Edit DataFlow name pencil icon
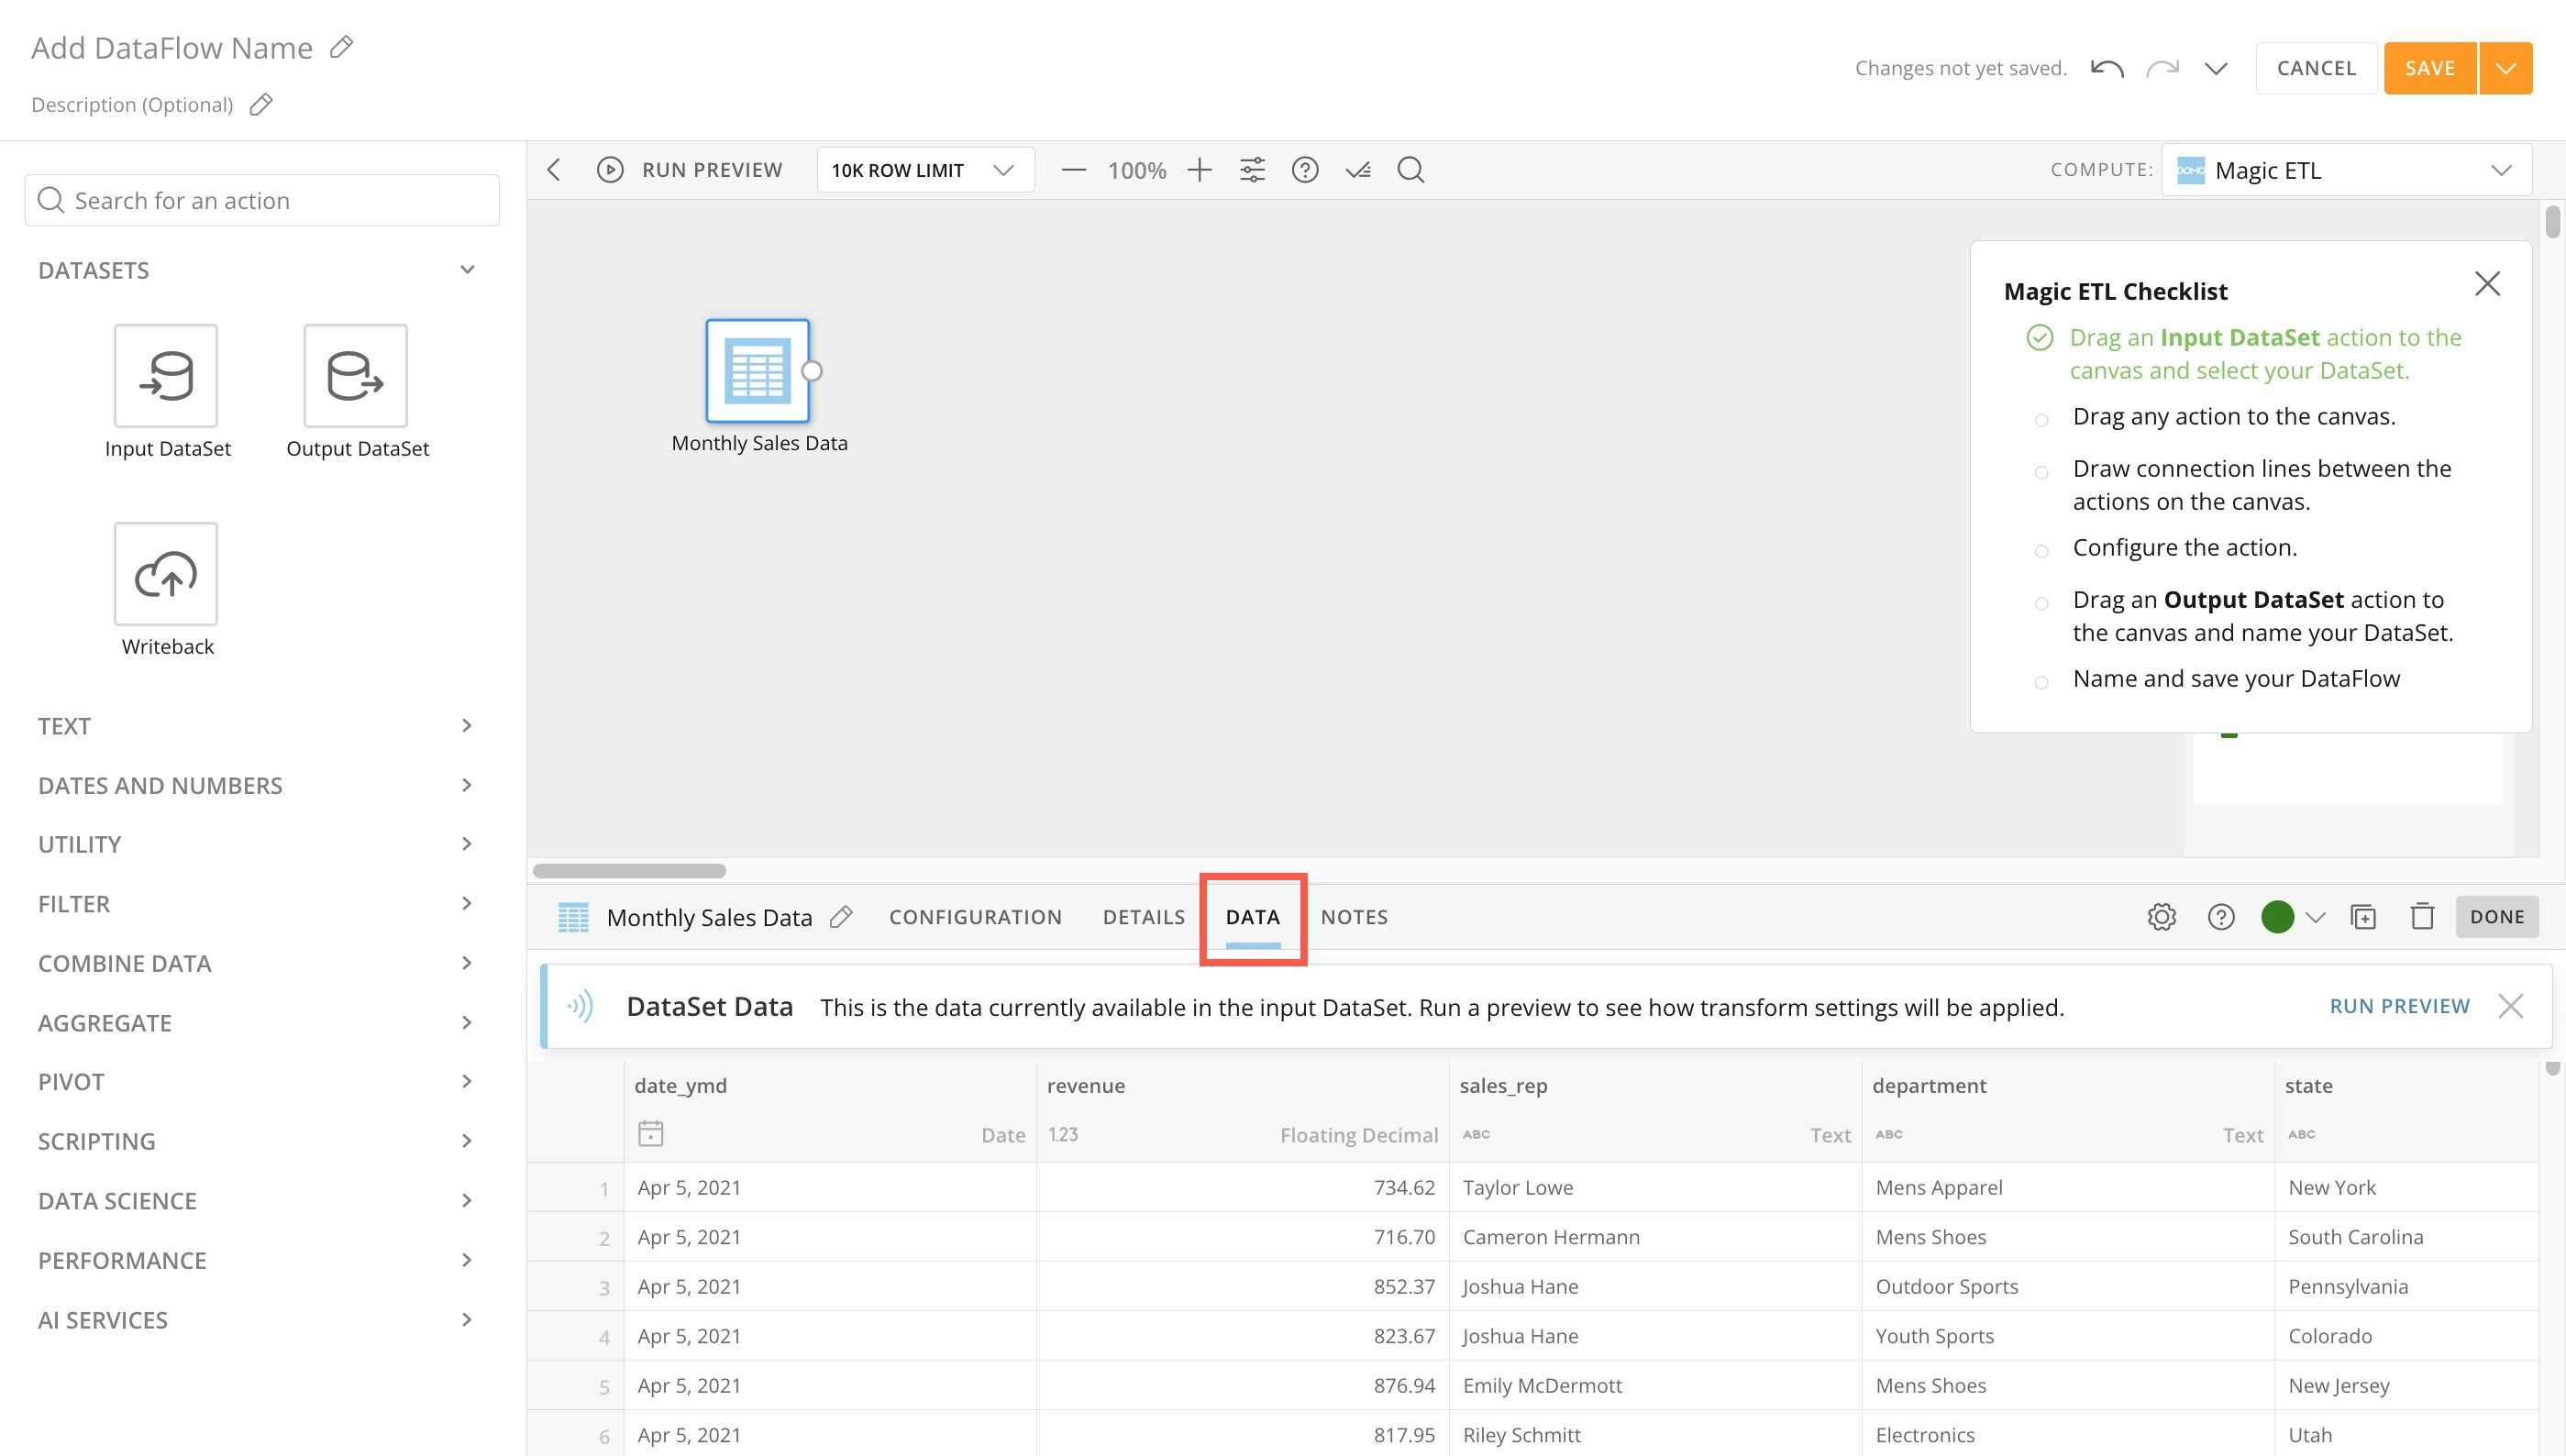Screen dimensions: 2566x1456 (342, 47)
